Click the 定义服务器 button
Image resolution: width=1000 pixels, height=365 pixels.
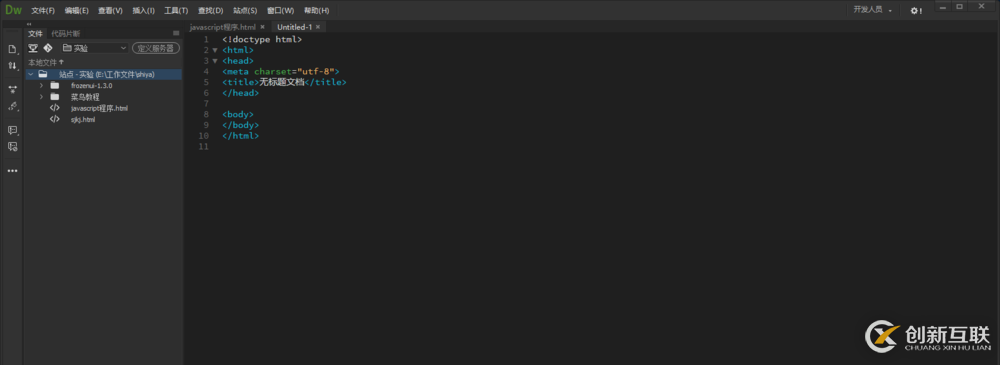click(156, 48)
